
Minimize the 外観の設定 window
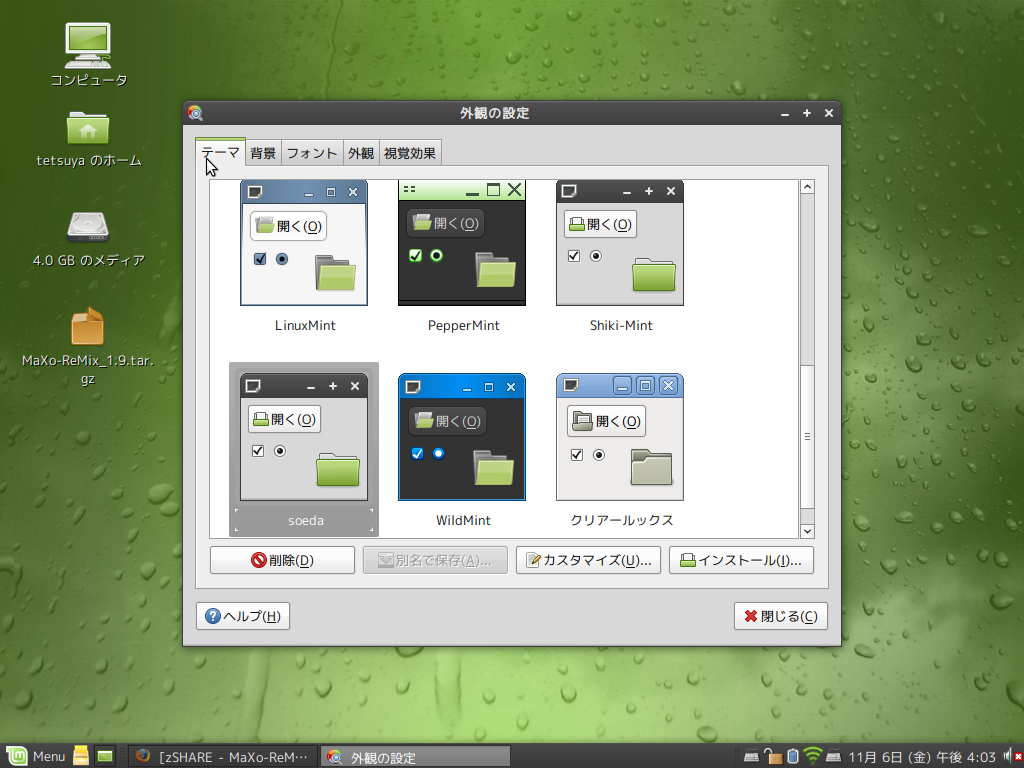[785, 114]
